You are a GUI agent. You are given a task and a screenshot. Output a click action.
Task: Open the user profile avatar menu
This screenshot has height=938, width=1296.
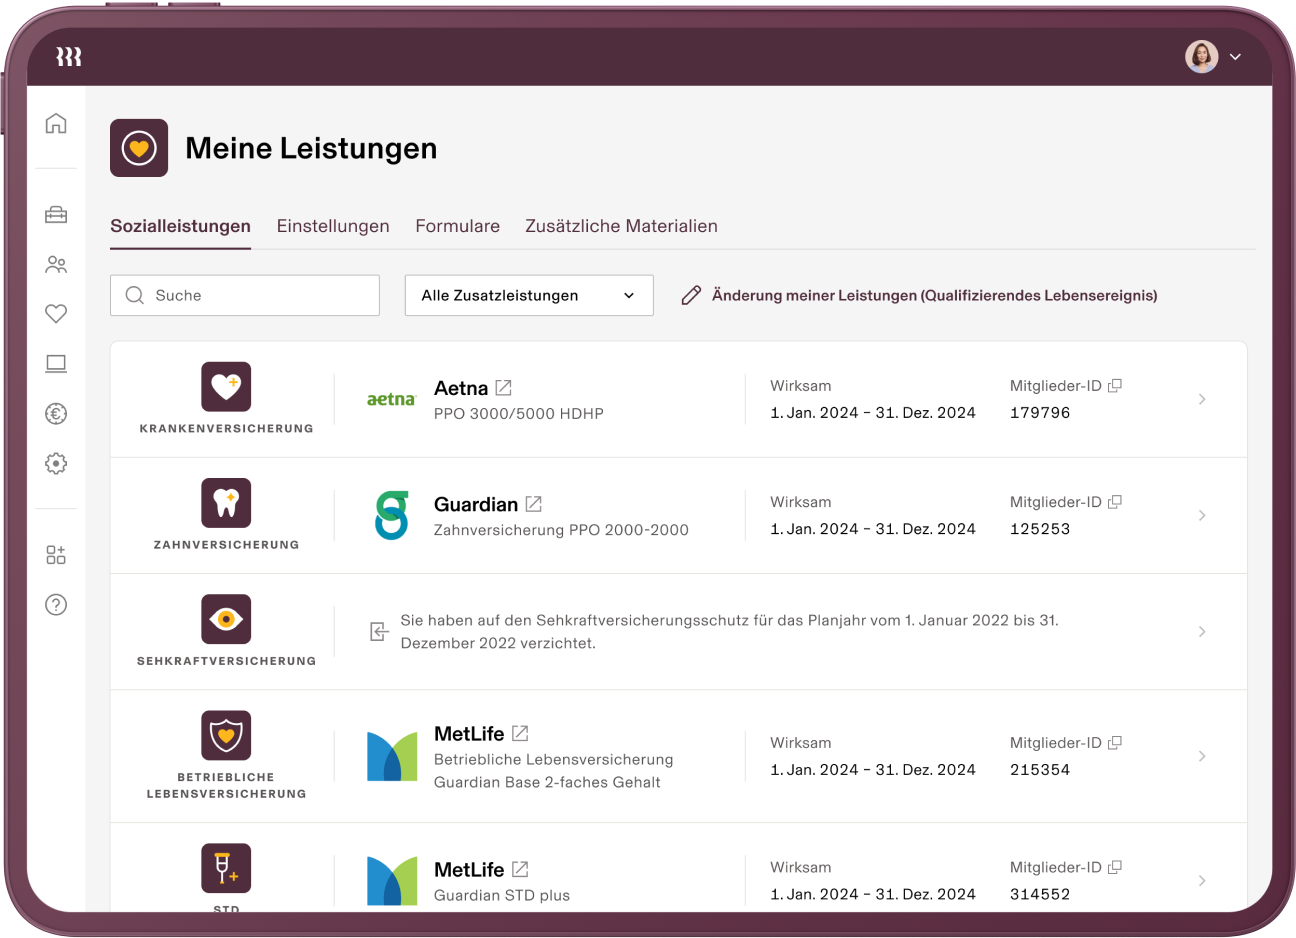1212,57
